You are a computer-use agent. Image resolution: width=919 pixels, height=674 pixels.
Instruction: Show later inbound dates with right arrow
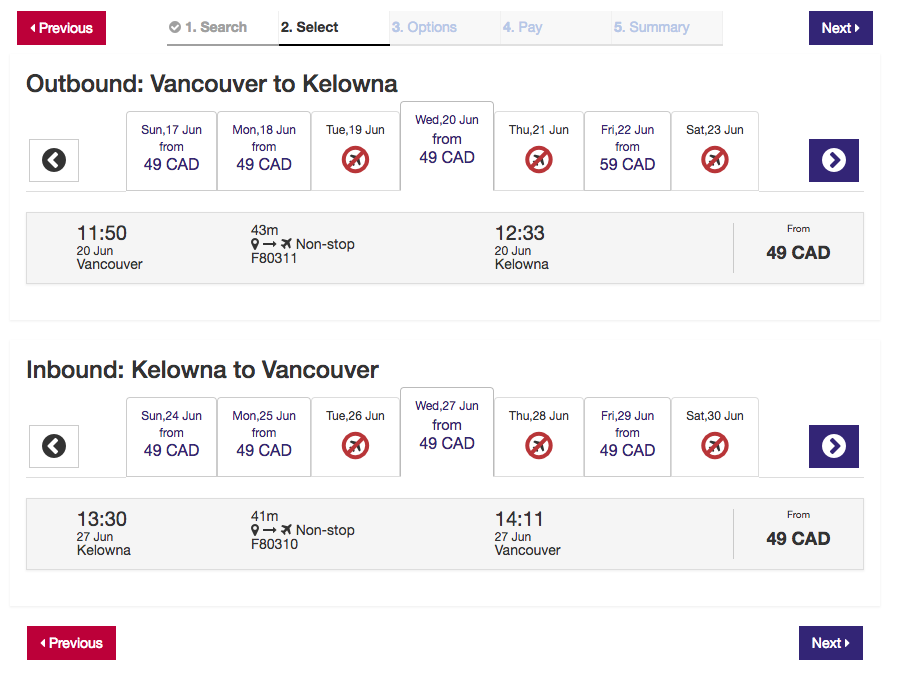tap(833, 446)
